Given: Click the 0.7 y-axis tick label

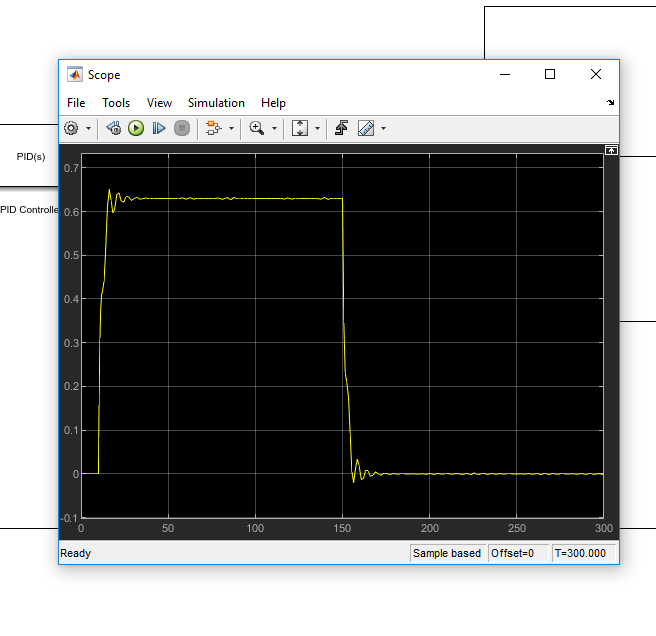Looking at the screenshot, I should pos(71,168).
